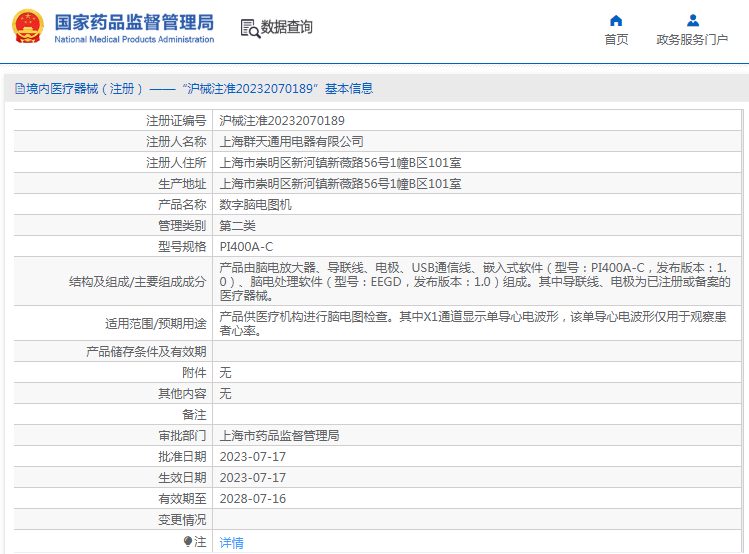The height and width of the screenshot is (554, 749).
Task: Open 政务服务门户 text link
Action: pos(692,40)
